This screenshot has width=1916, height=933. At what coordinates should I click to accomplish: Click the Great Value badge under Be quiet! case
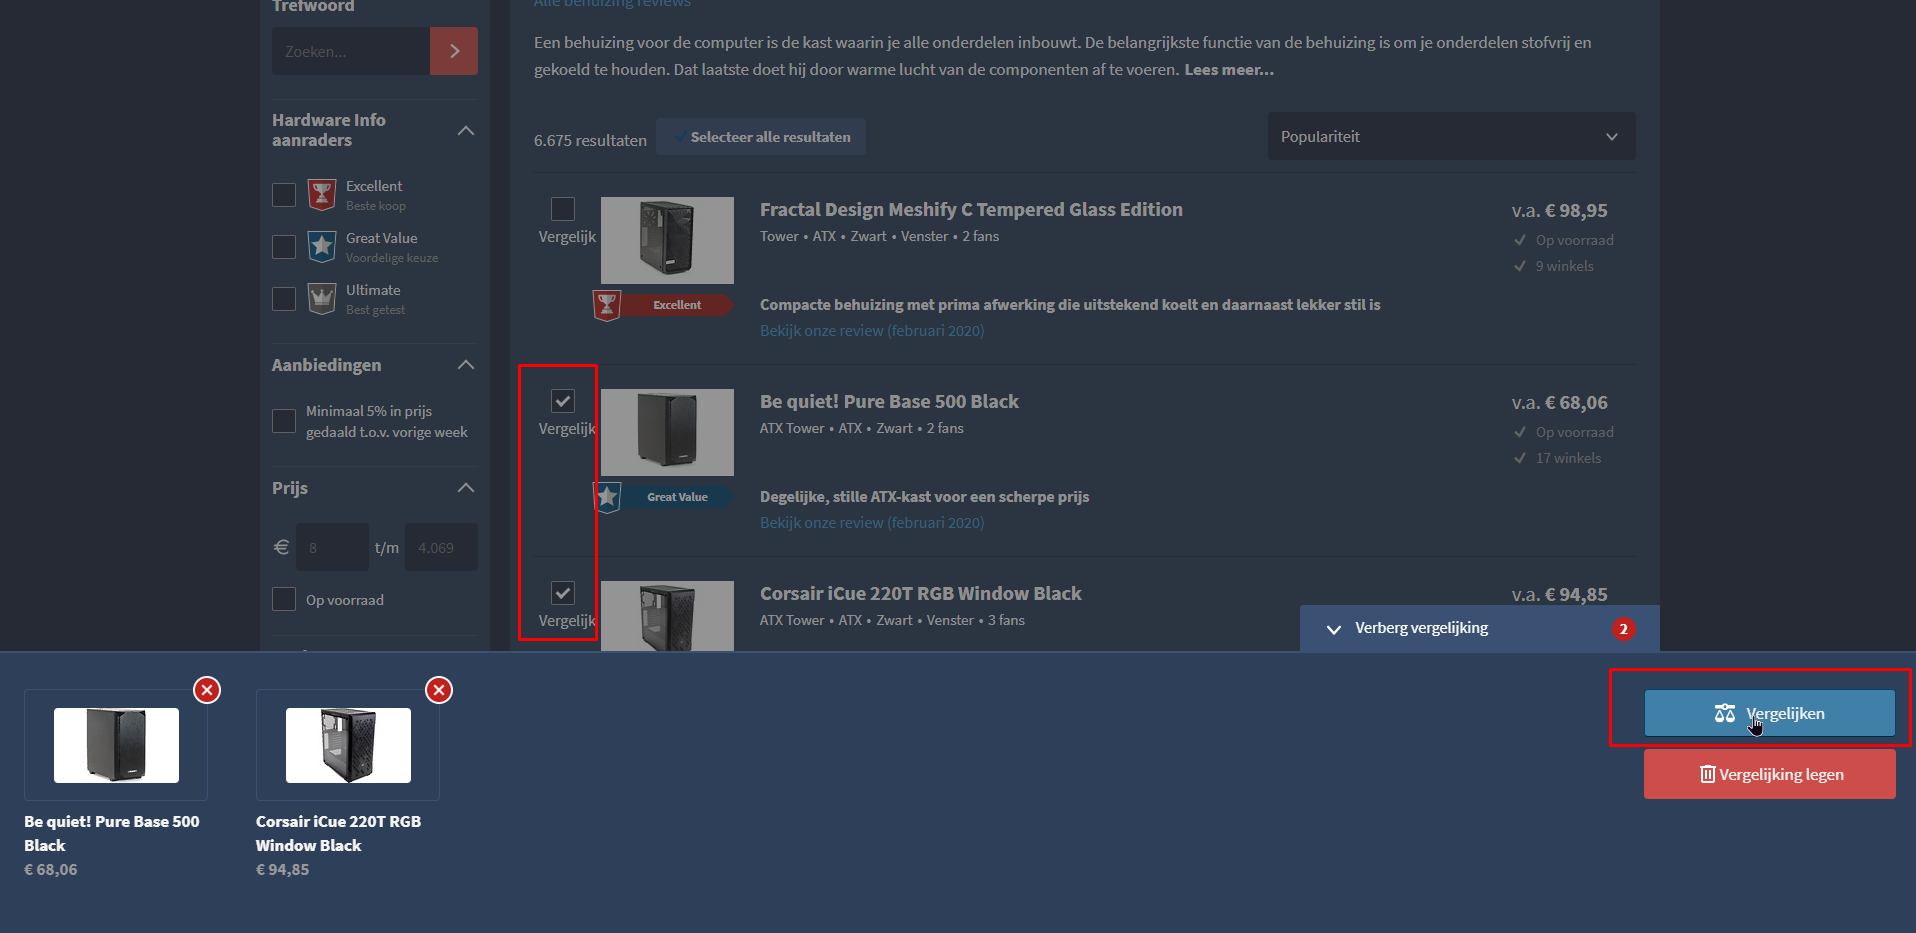tap(663, 497)
